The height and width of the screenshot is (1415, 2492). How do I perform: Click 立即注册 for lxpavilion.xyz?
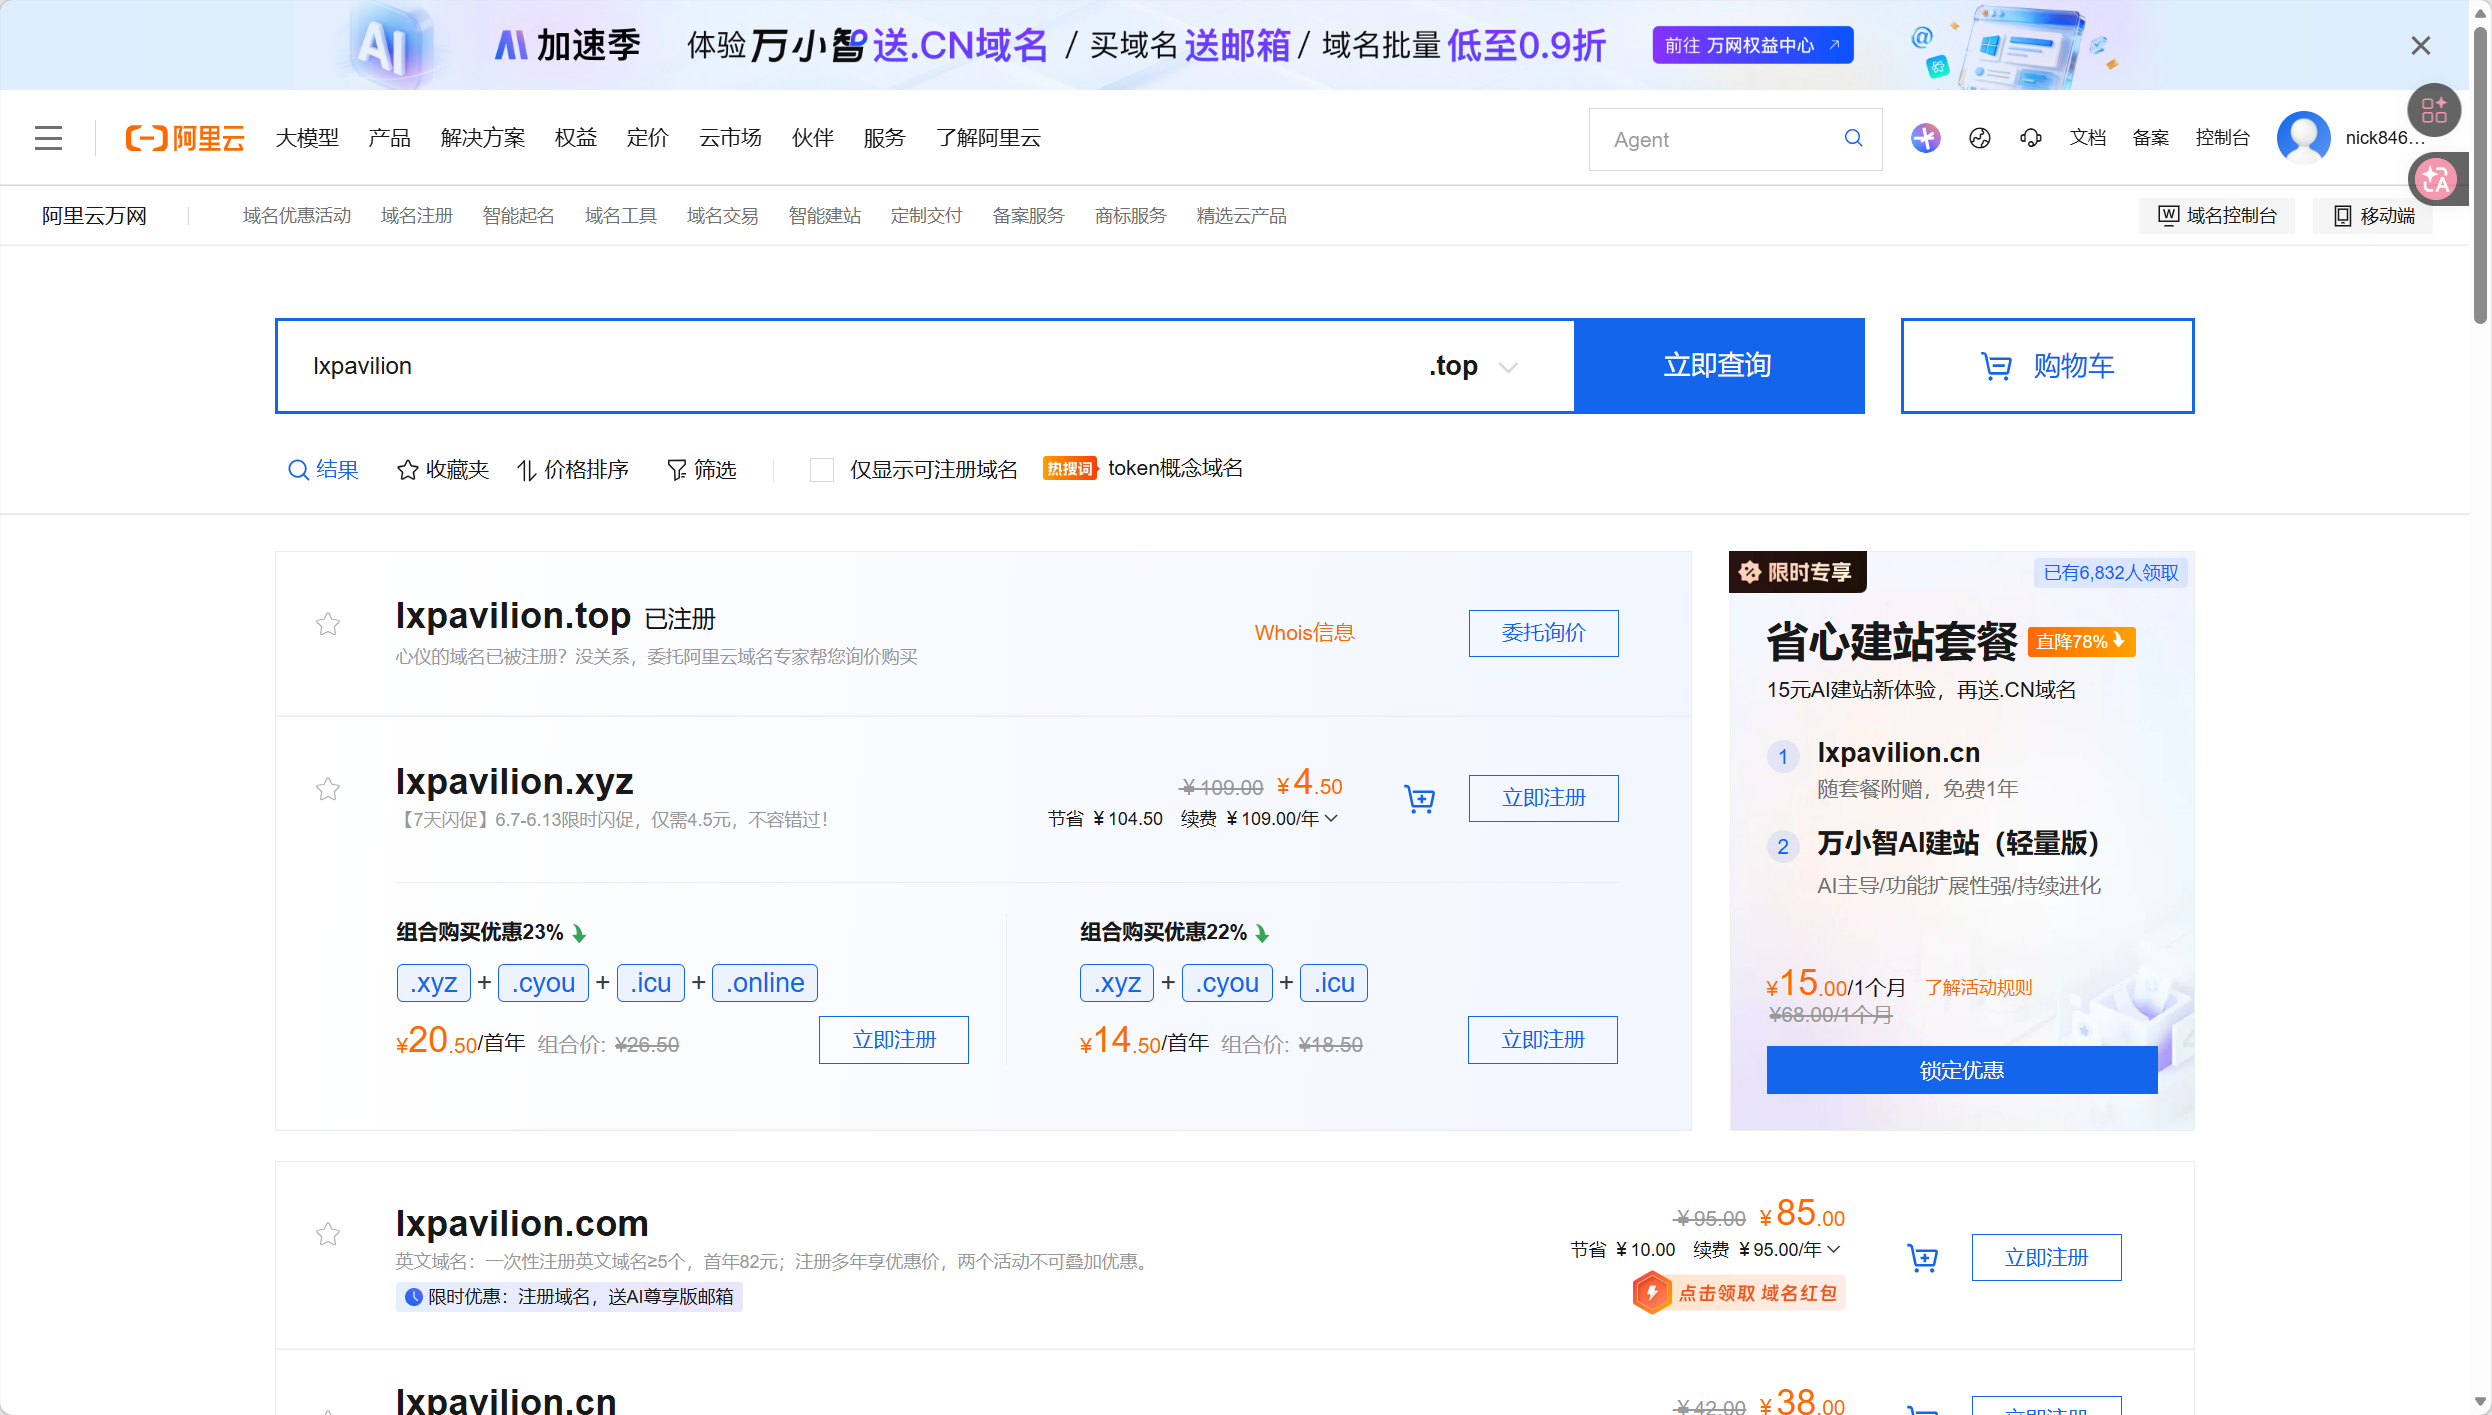click(x=1543, y=798)
